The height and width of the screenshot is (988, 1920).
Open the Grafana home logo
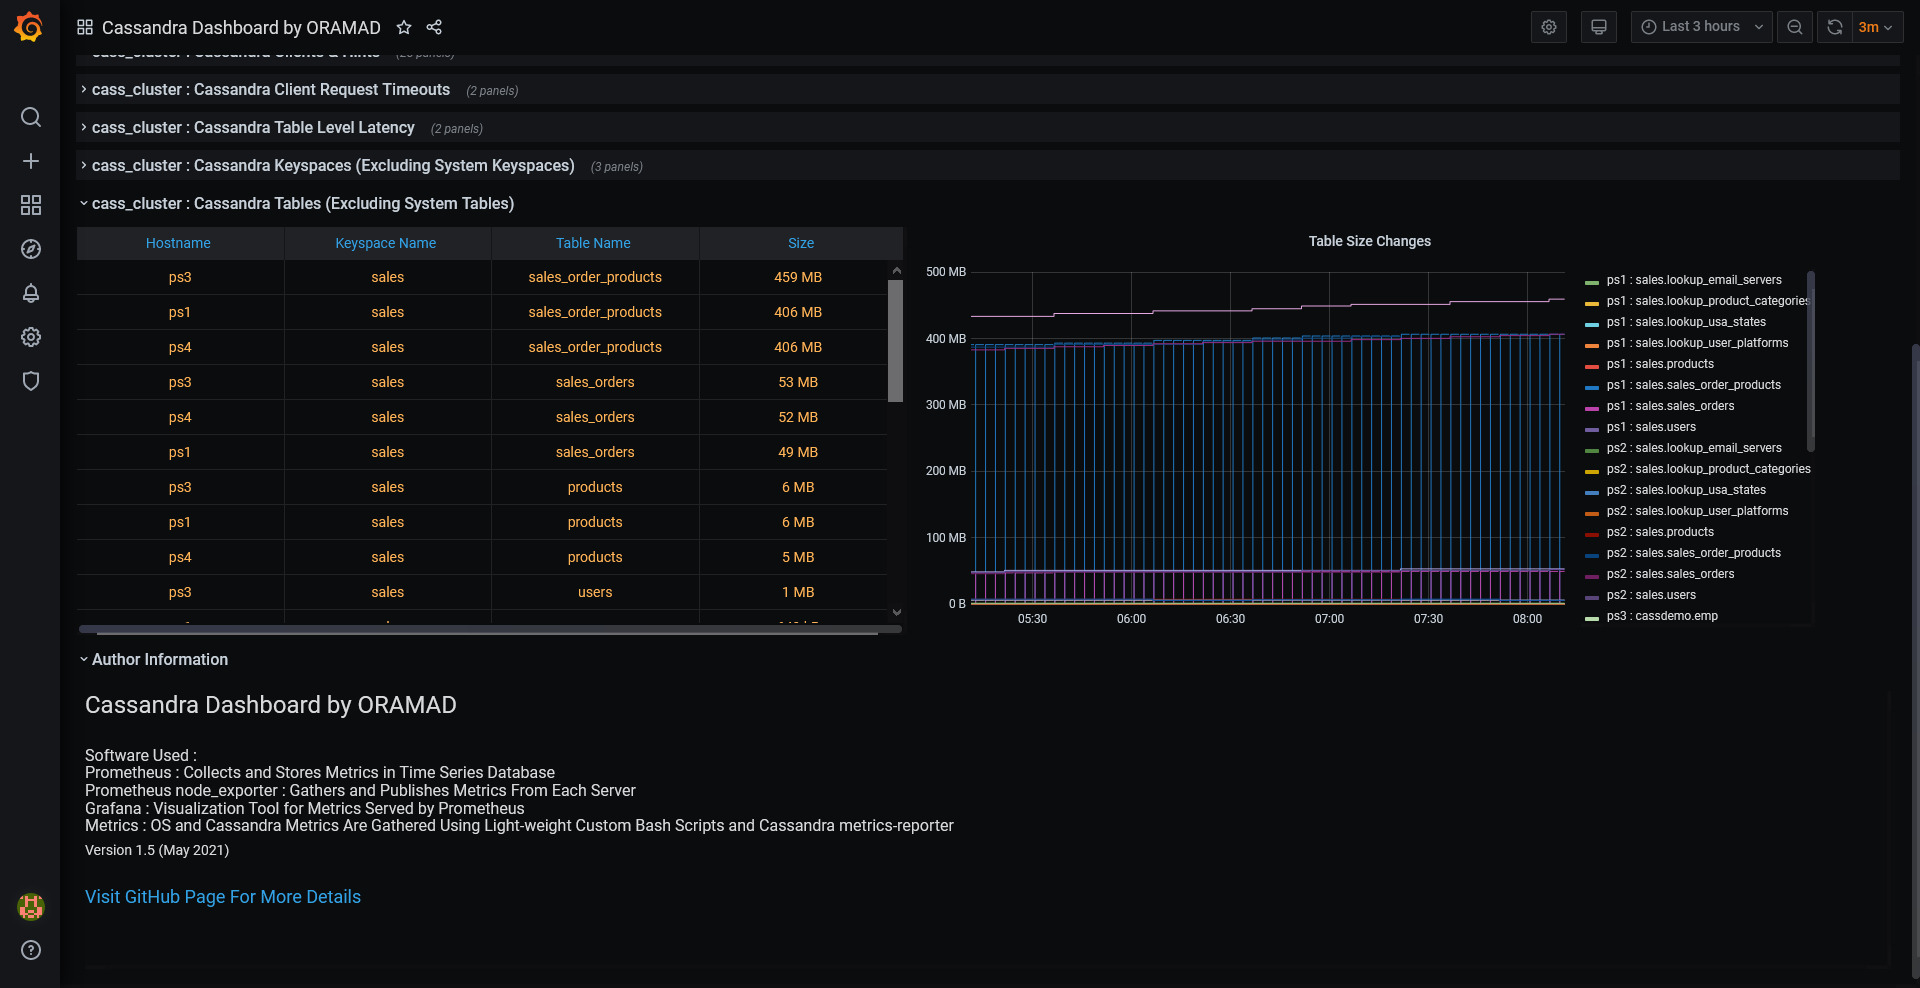(29, 27)
